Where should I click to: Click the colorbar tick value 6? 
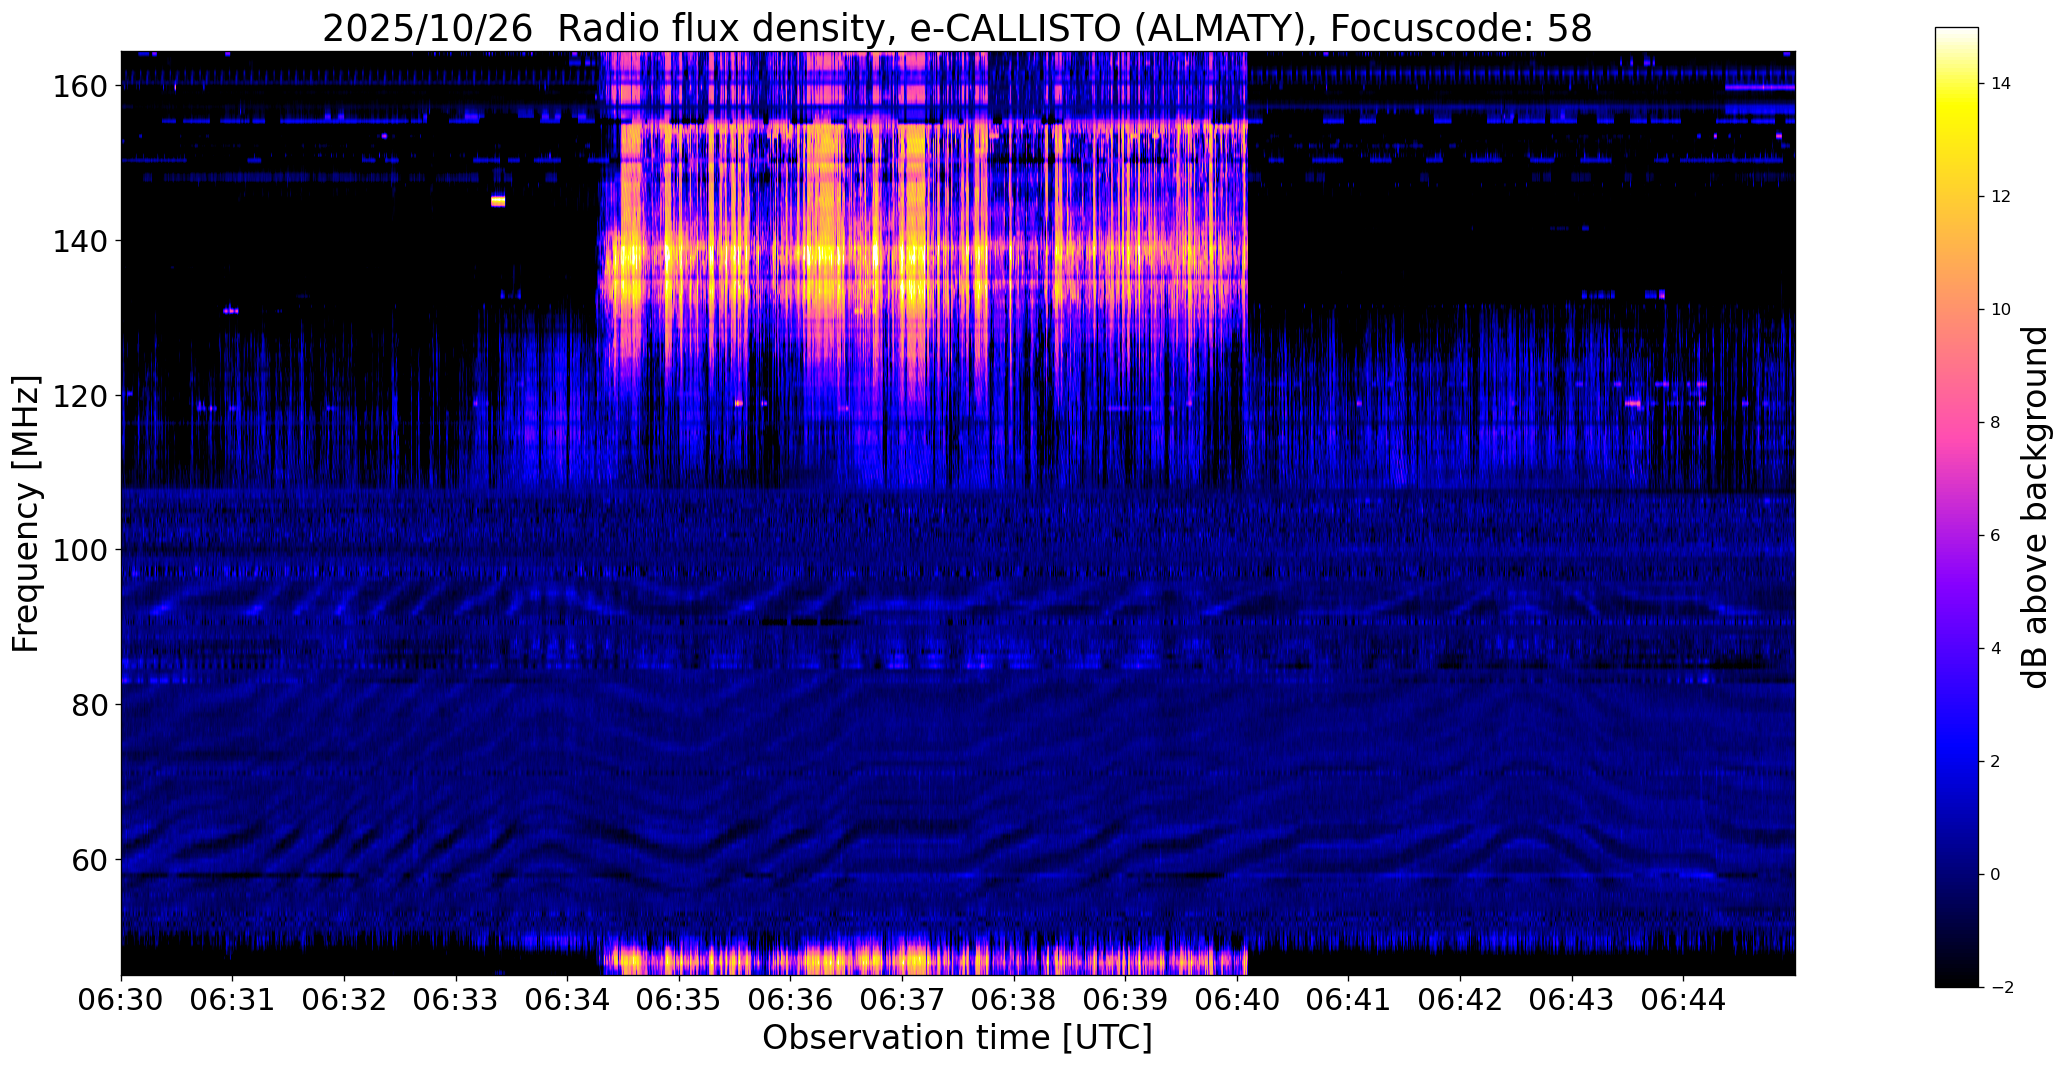(1995, 536)
